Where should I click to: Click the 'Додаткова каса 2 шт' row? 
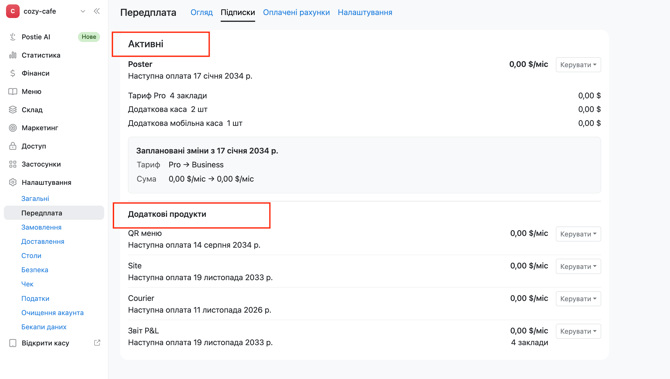click(x=364, y=109)
